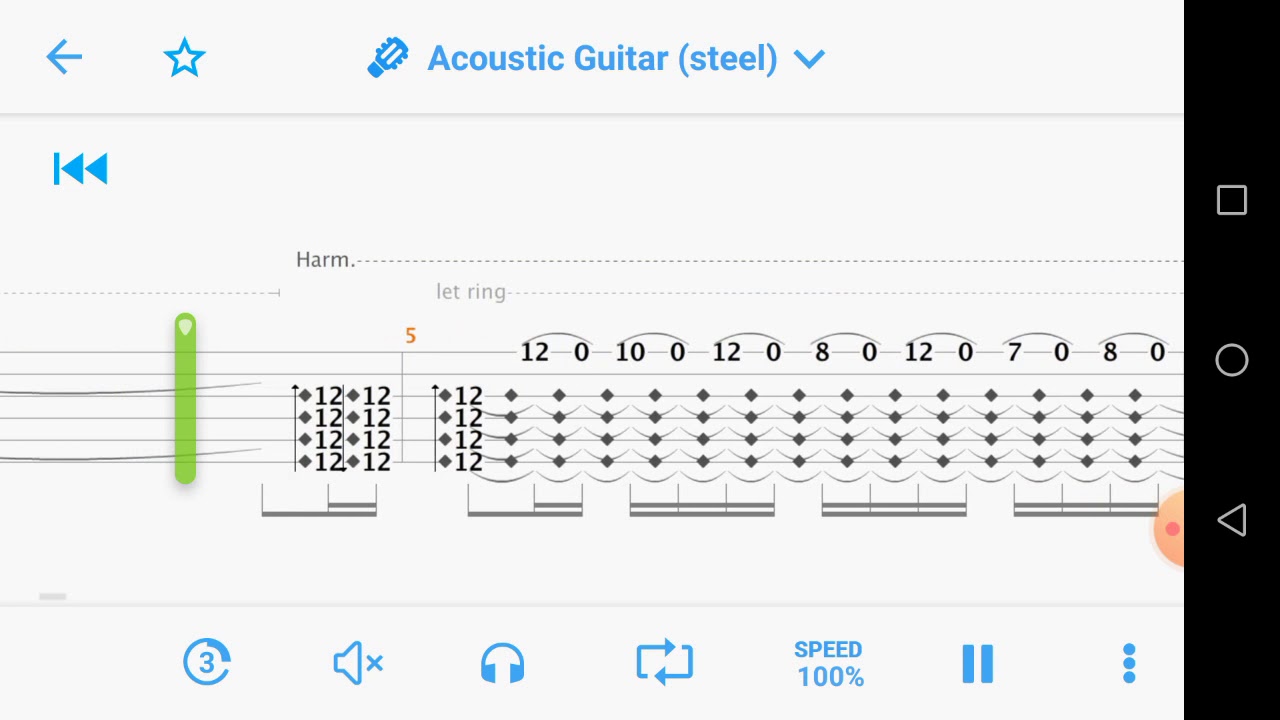Click the orange measure 5 number
Image resolution: width=1280 pixels, height=720 pixels.
click(410, 336)
